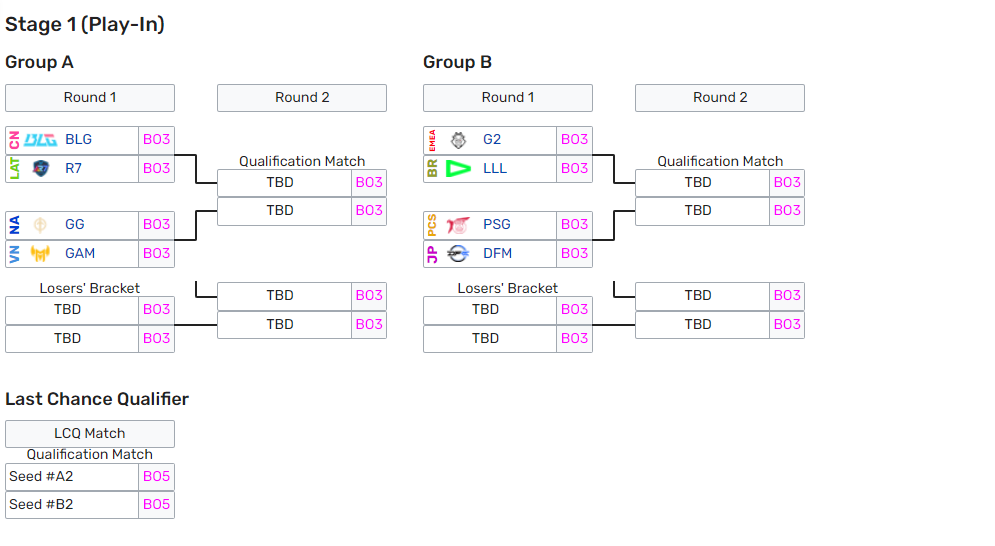The width and height of the screenshot is (995, 546).
Task: Click the LLL team logo
Action: [458, 168]
